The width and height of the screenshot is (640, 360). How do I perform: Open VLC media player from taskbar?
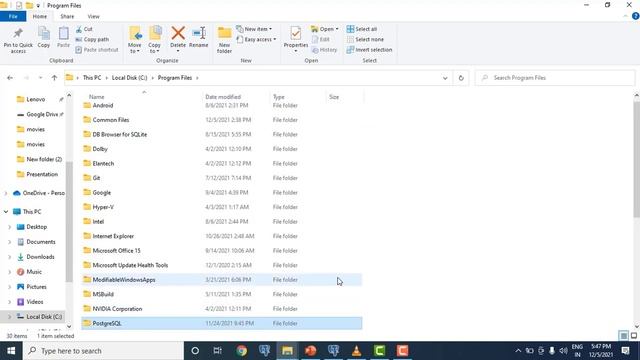pyautogui.click(x=356, y=351)
